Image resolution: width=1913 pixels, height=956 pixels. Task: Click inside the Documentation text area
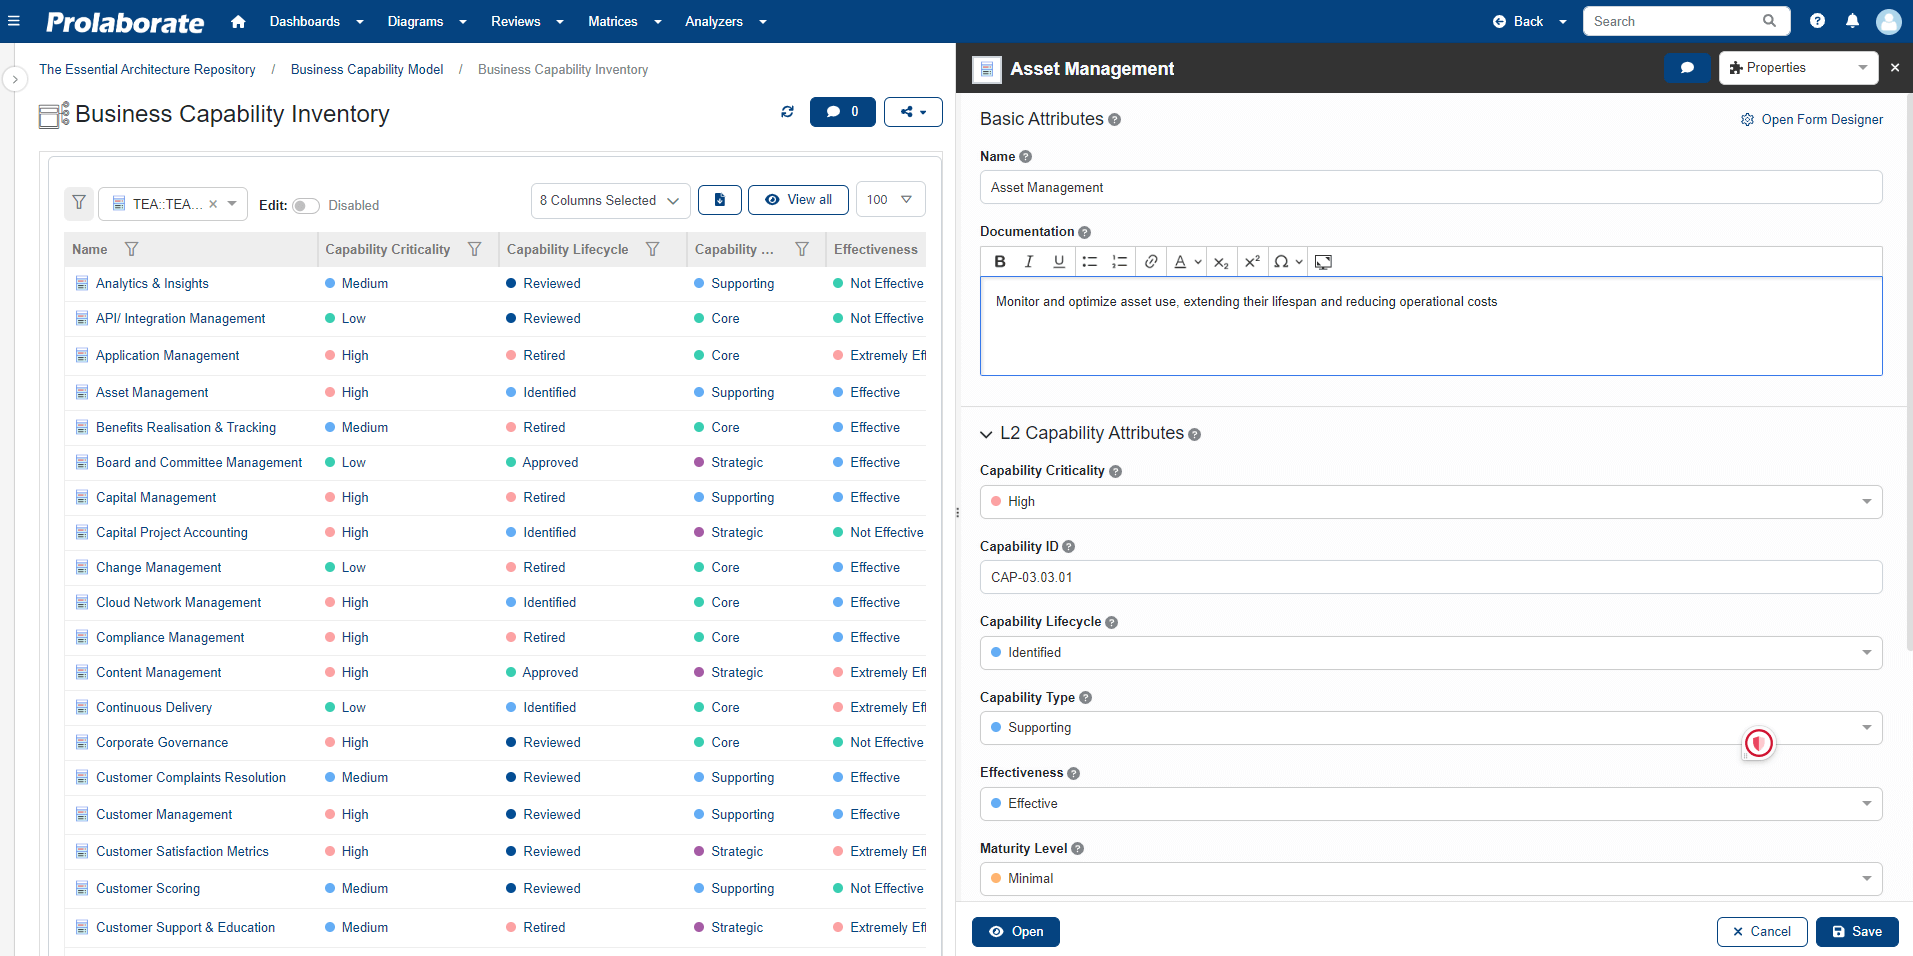pos(1431,326)
